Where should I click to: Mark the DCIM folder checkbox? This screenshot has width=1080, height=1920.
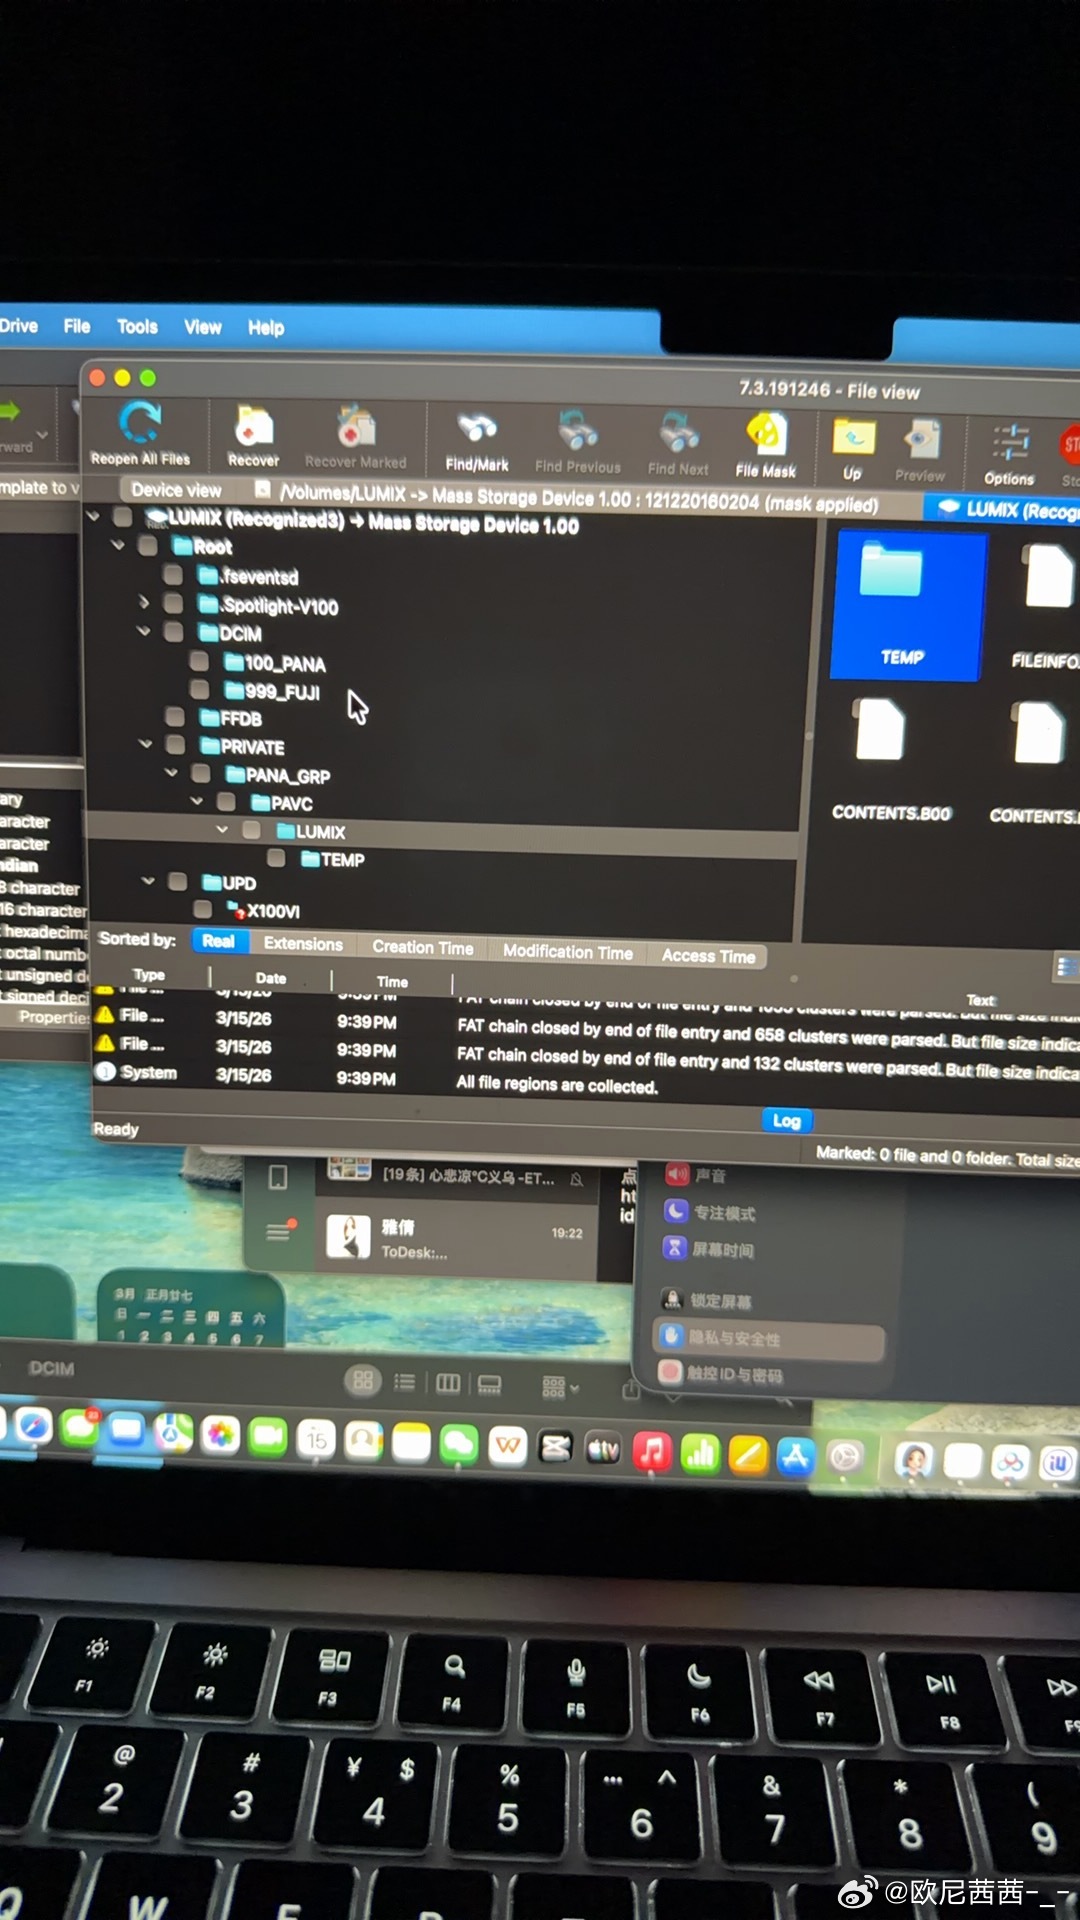pyautogui.click(x=174, y=632)
